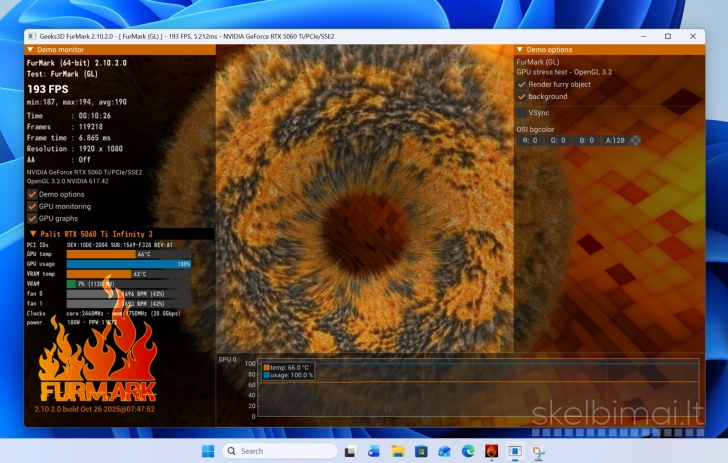Image resolution: width=728 pixels, height=463 pixels.
Task: Collapse the Demo options panel
Action: click(520, 49)
